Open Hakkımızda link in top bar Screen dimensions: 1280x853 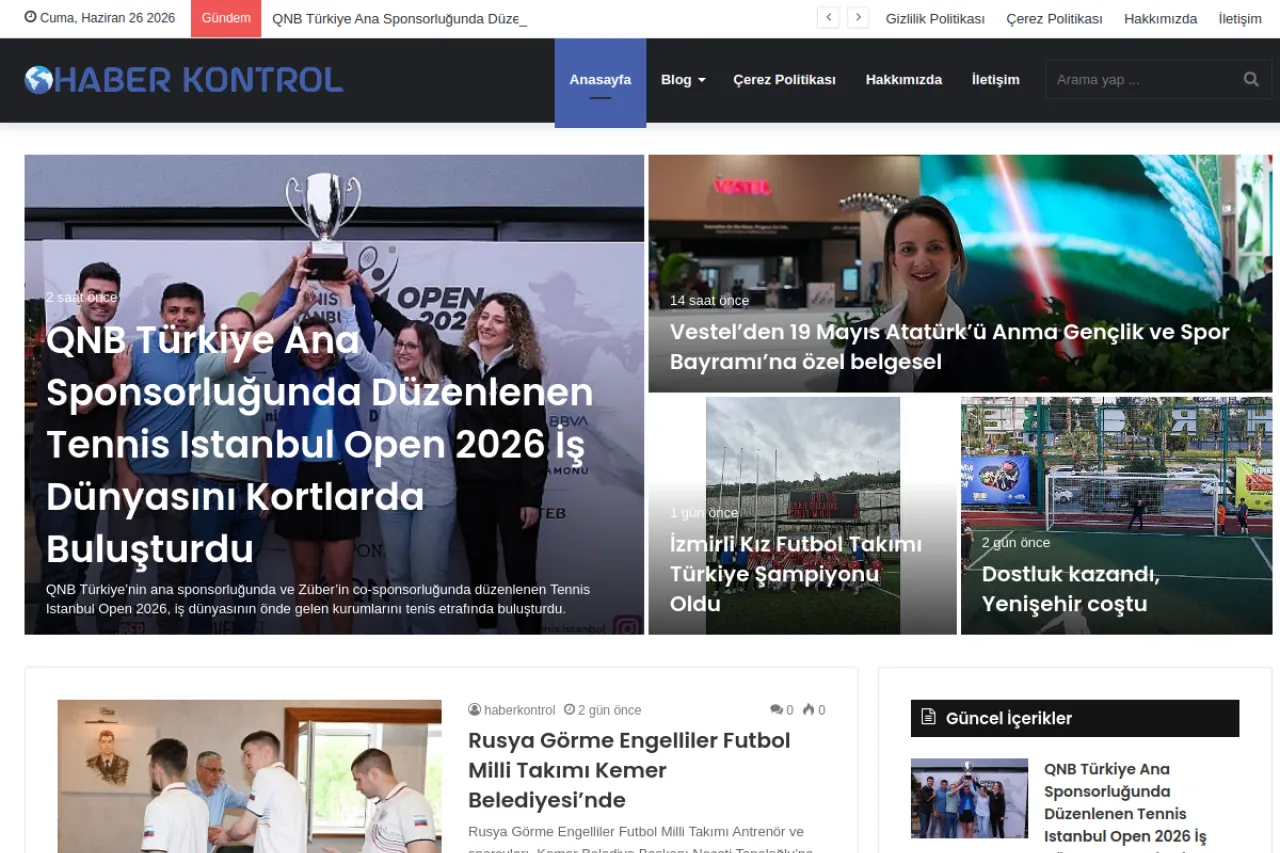click(1160, 19)
